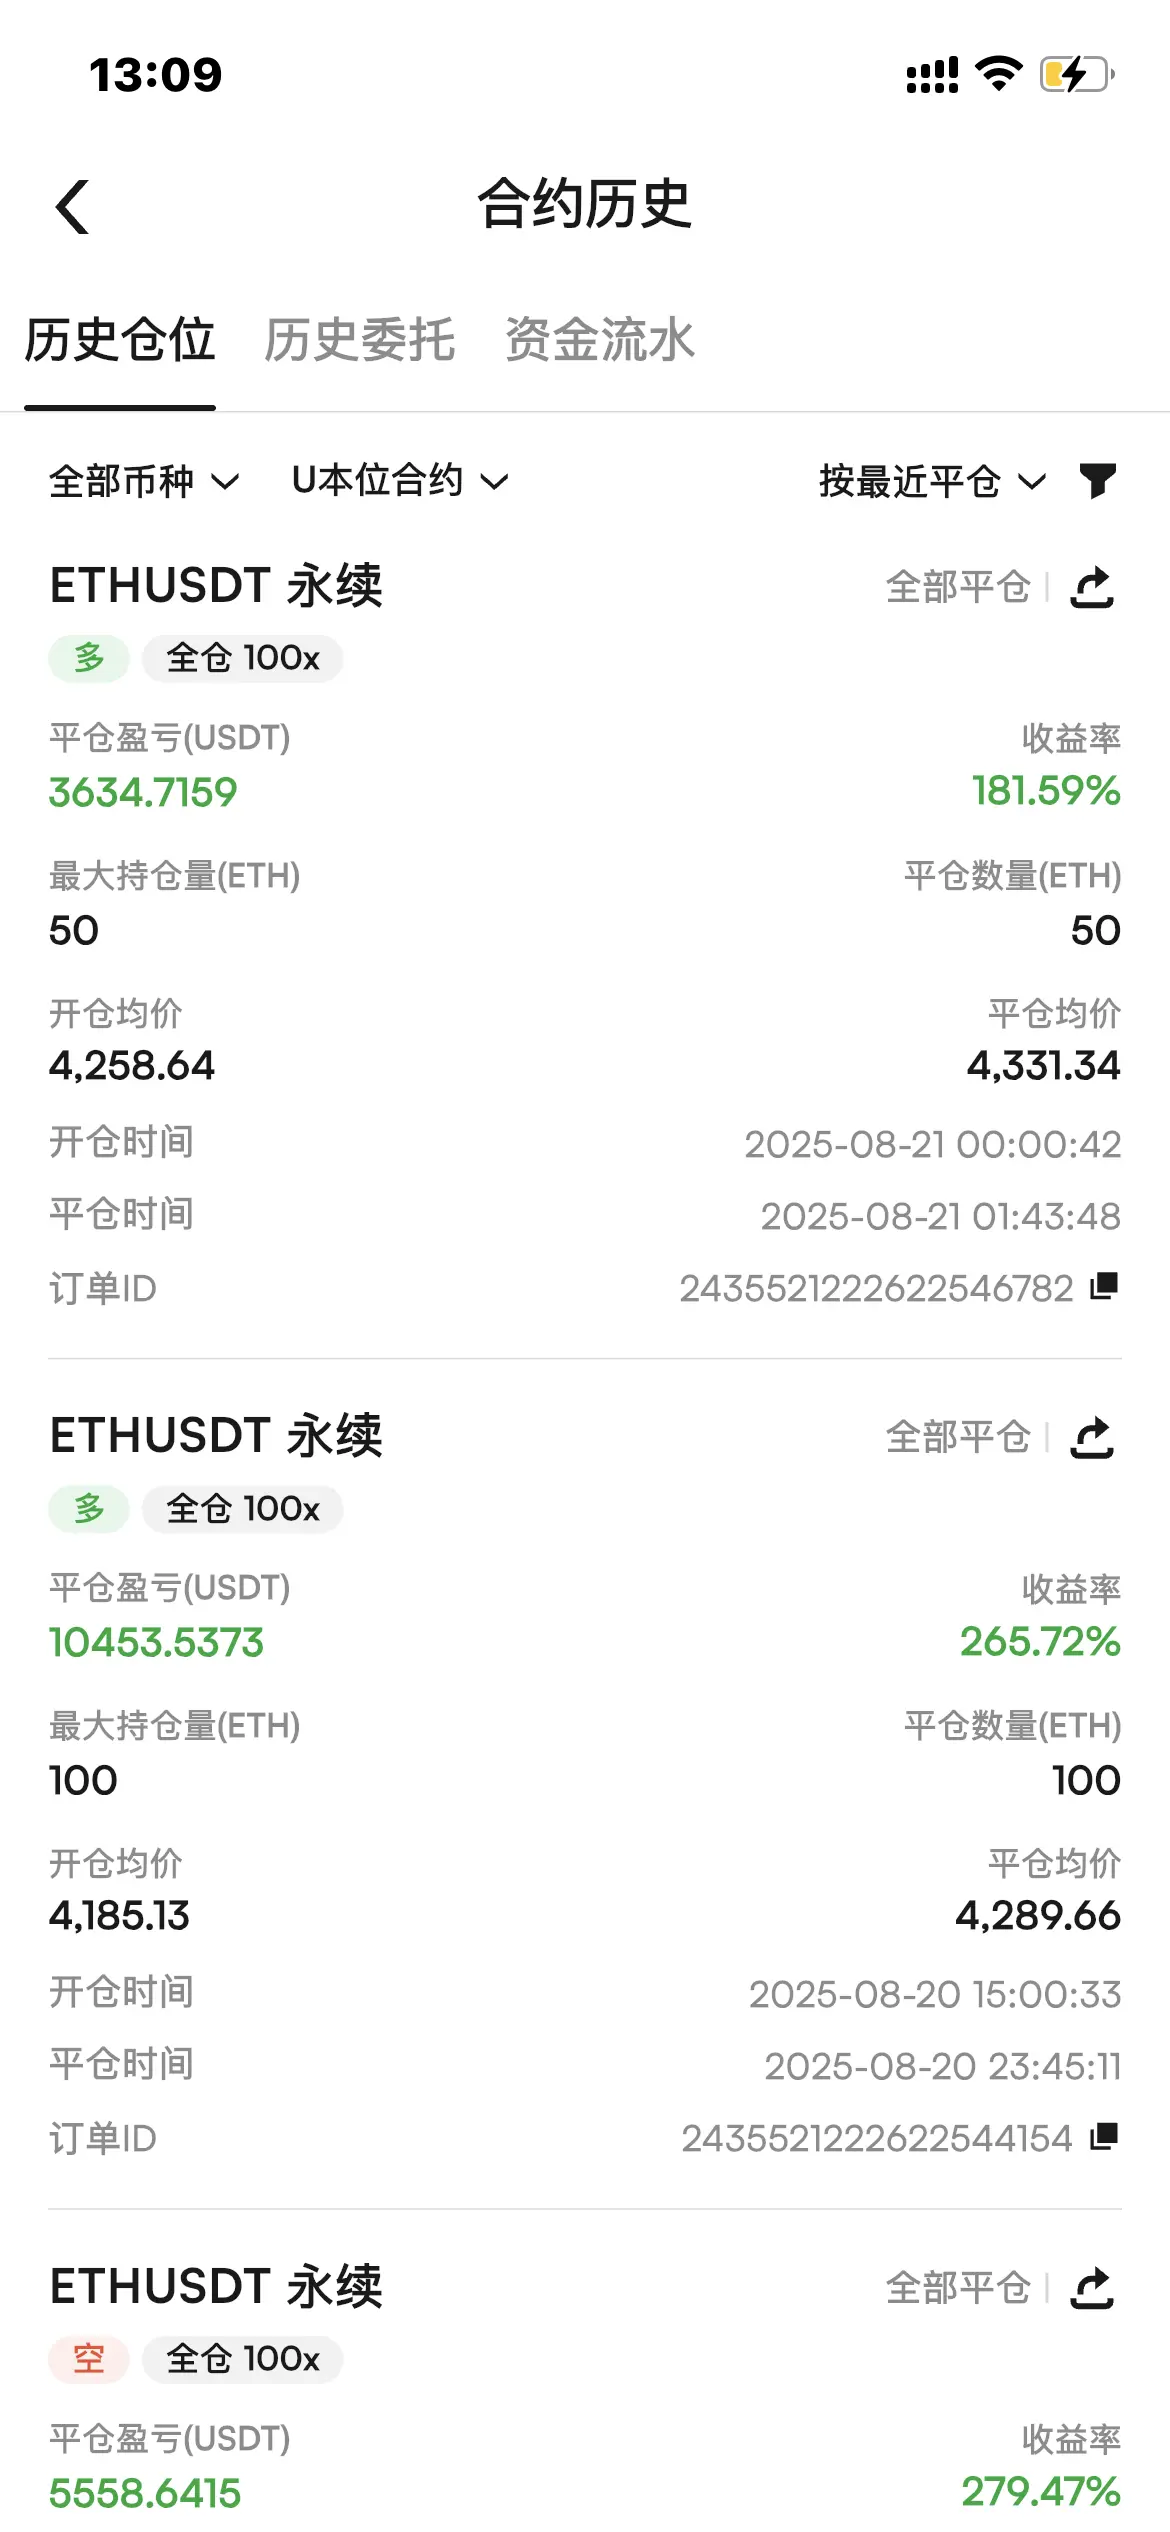
Task: Open the 按最近平仓 sort dropdown
Action: [x=932, y=481]
